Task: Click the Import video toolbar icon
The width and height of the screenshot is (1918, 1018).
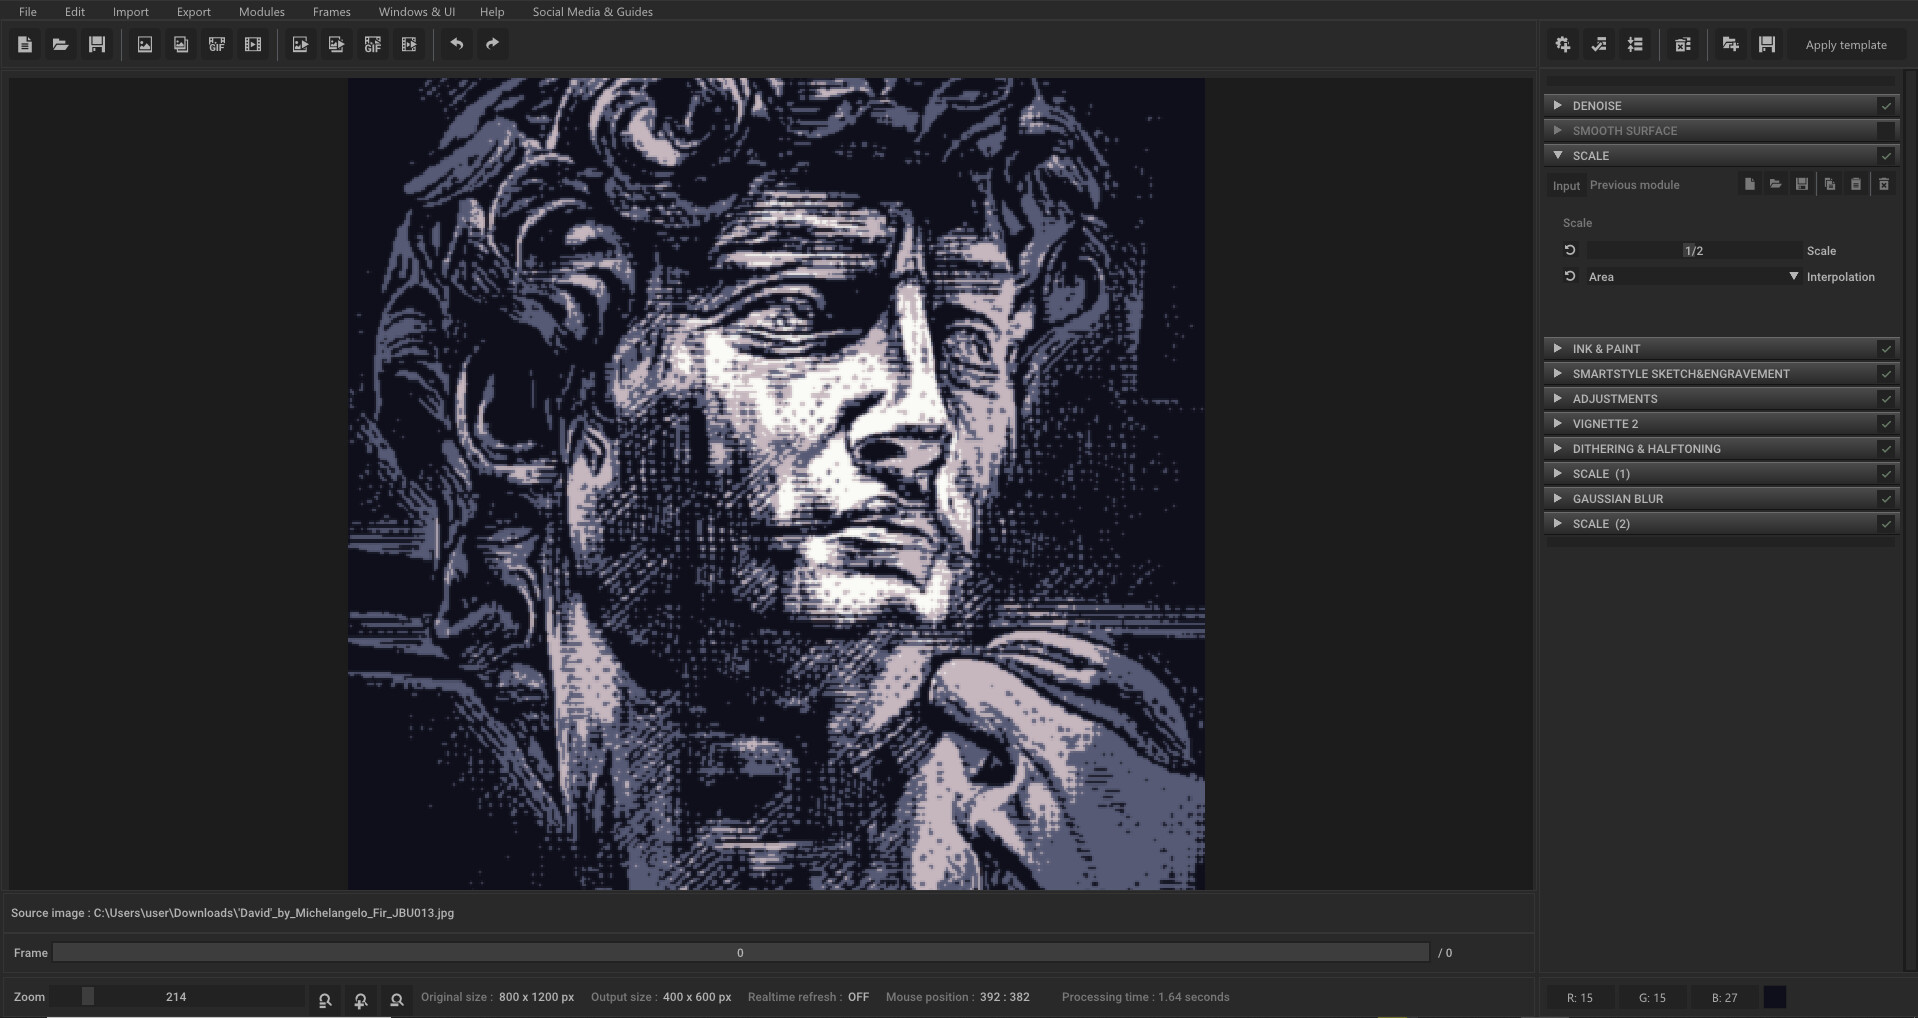Action: [x=252, y=44]
